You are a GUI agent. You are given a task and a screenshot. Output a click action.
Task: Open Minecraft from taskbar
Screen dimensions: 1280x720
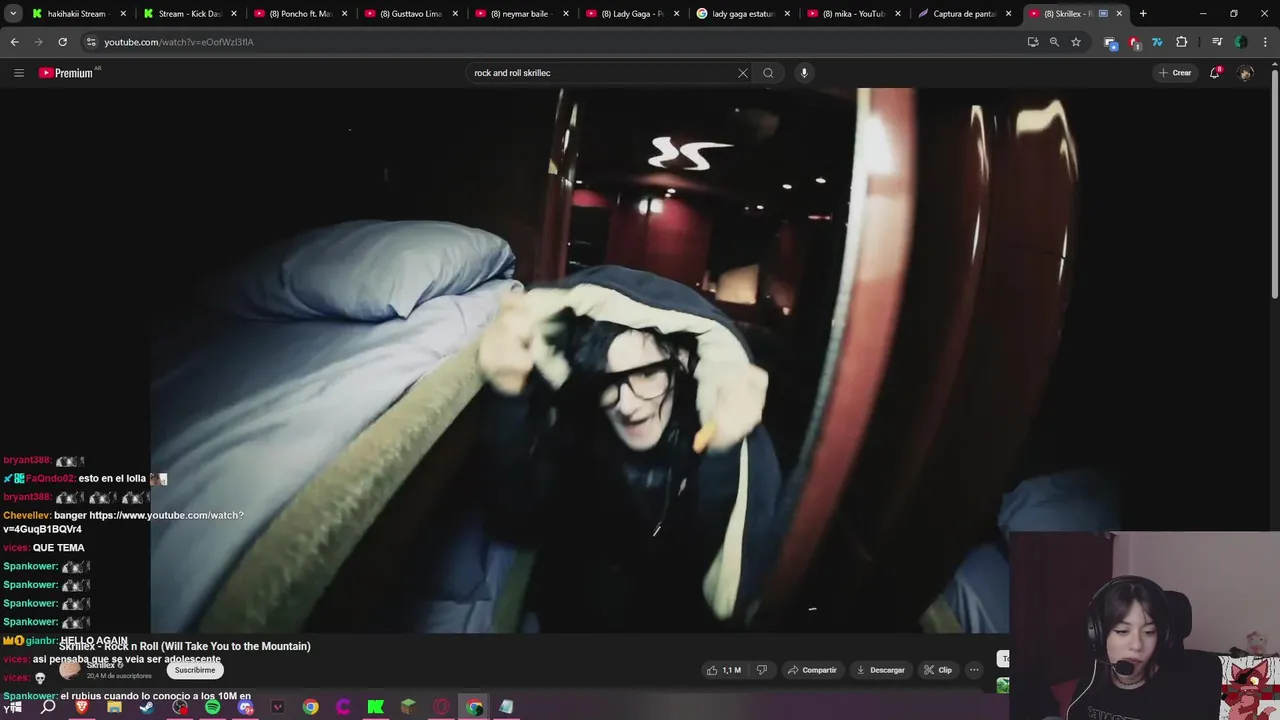(x=408, y=707)
